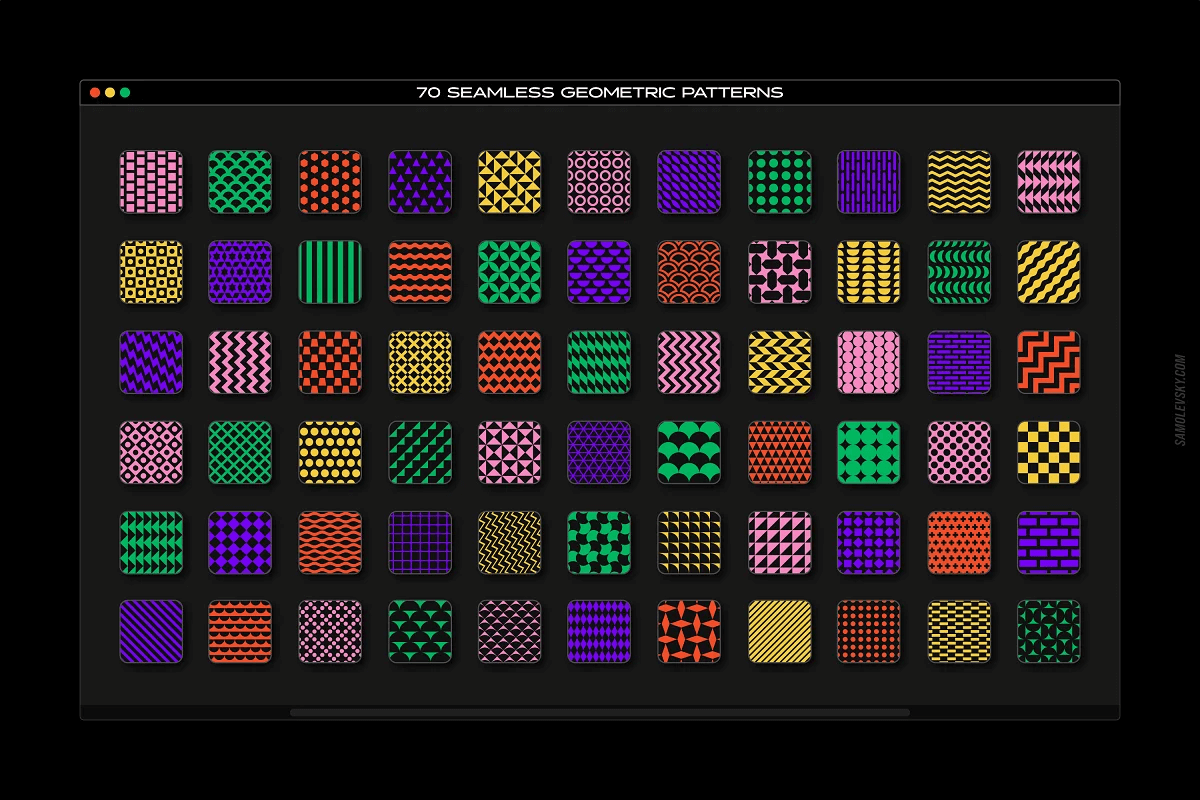Open the green scales pattern in fourth row

pyautogui.click(x=689, y=453)
